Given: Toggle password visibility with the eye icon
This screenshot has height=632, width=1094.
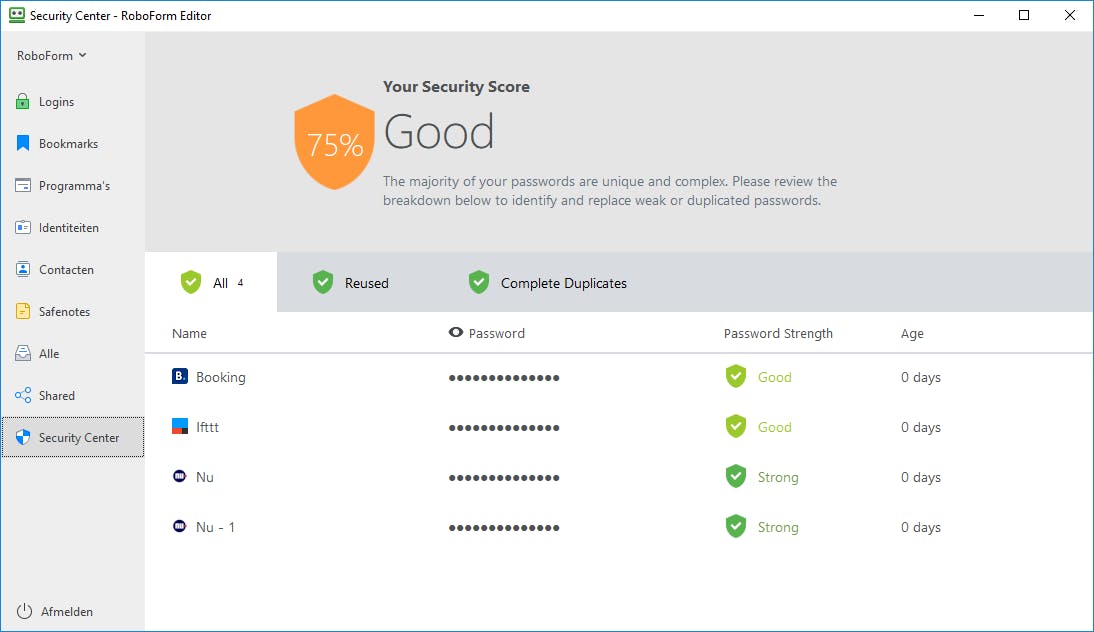Looking at the screenshot, I should tap(456, 333).
